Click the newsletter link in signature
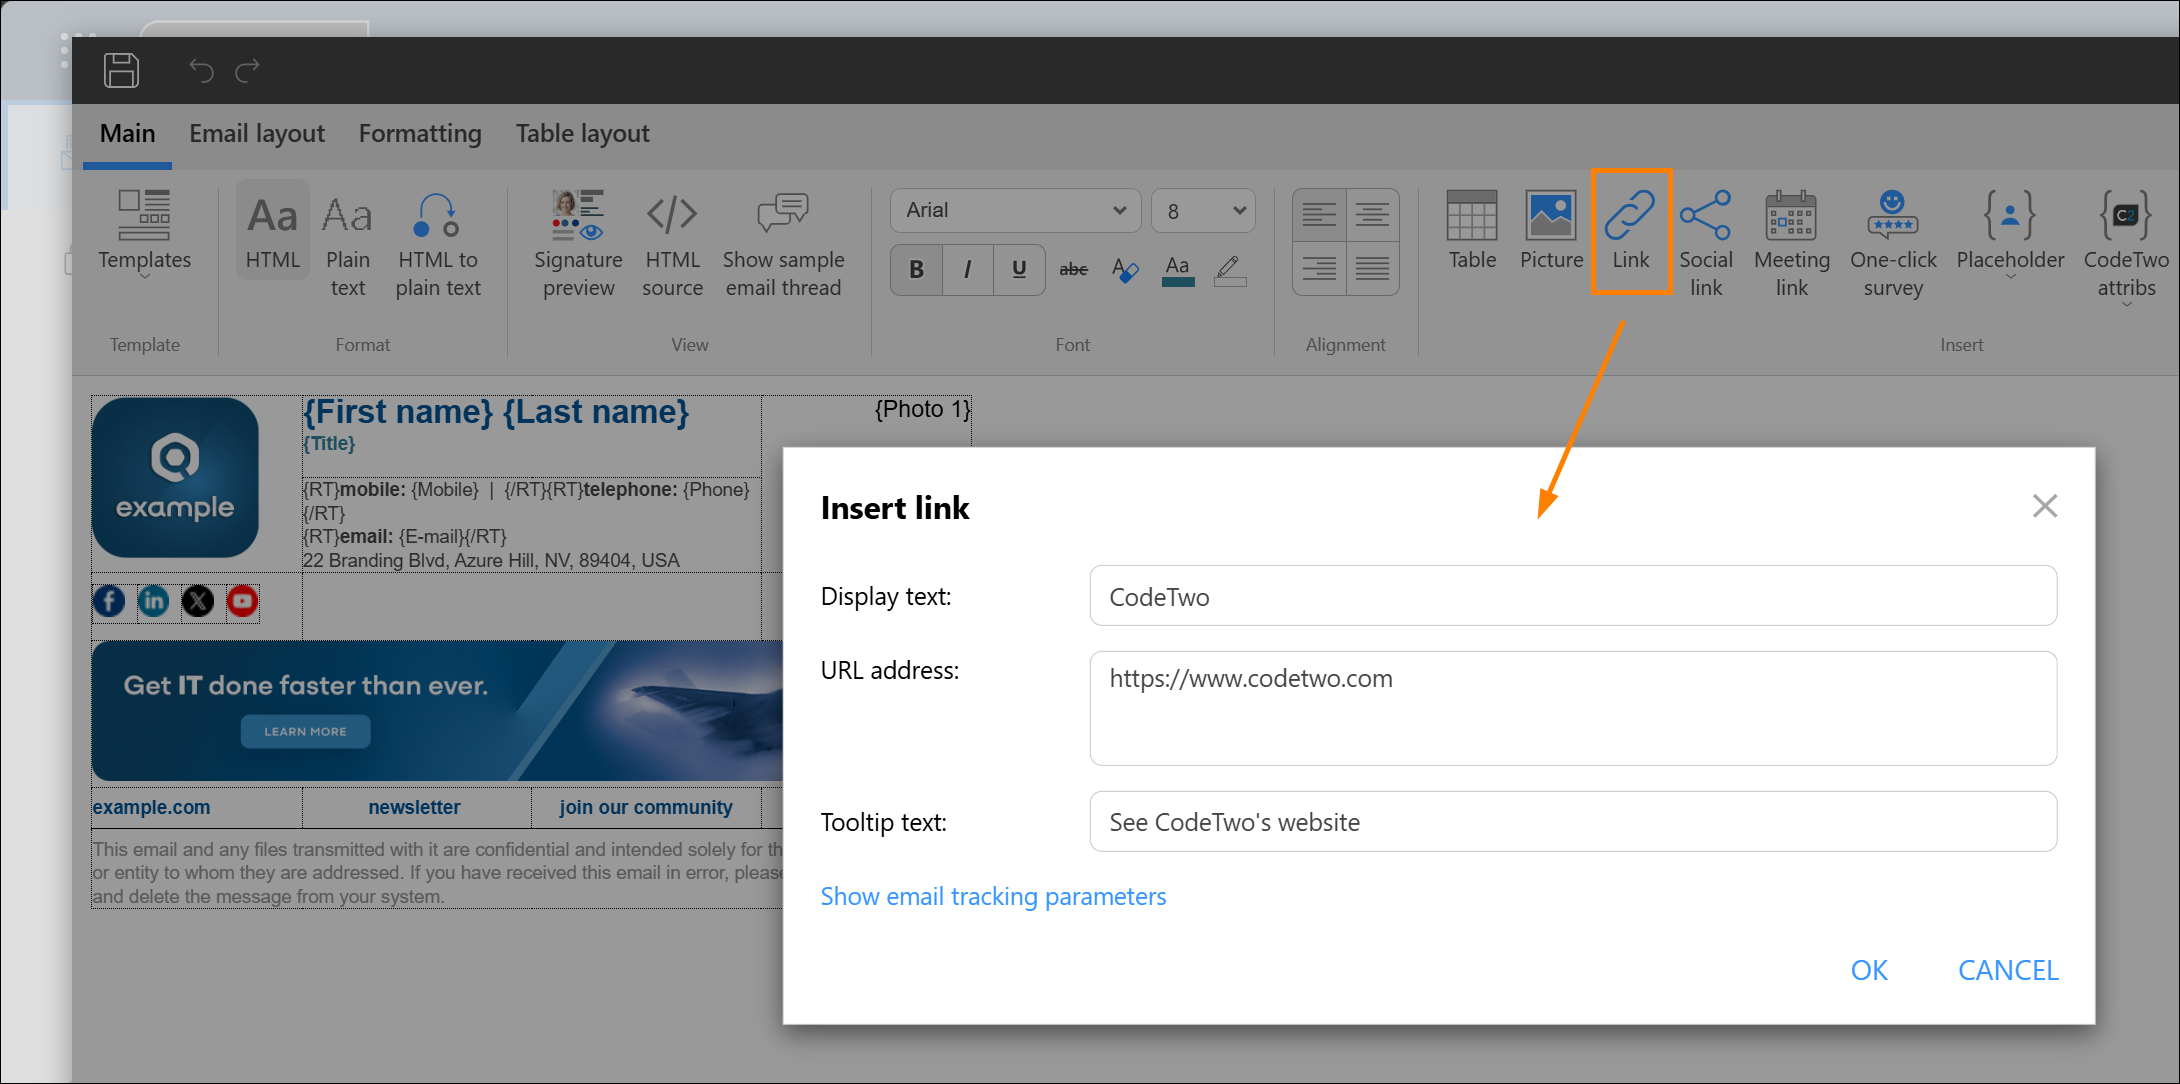Viewport: 2180px width, 1084px height. [414, 808]
